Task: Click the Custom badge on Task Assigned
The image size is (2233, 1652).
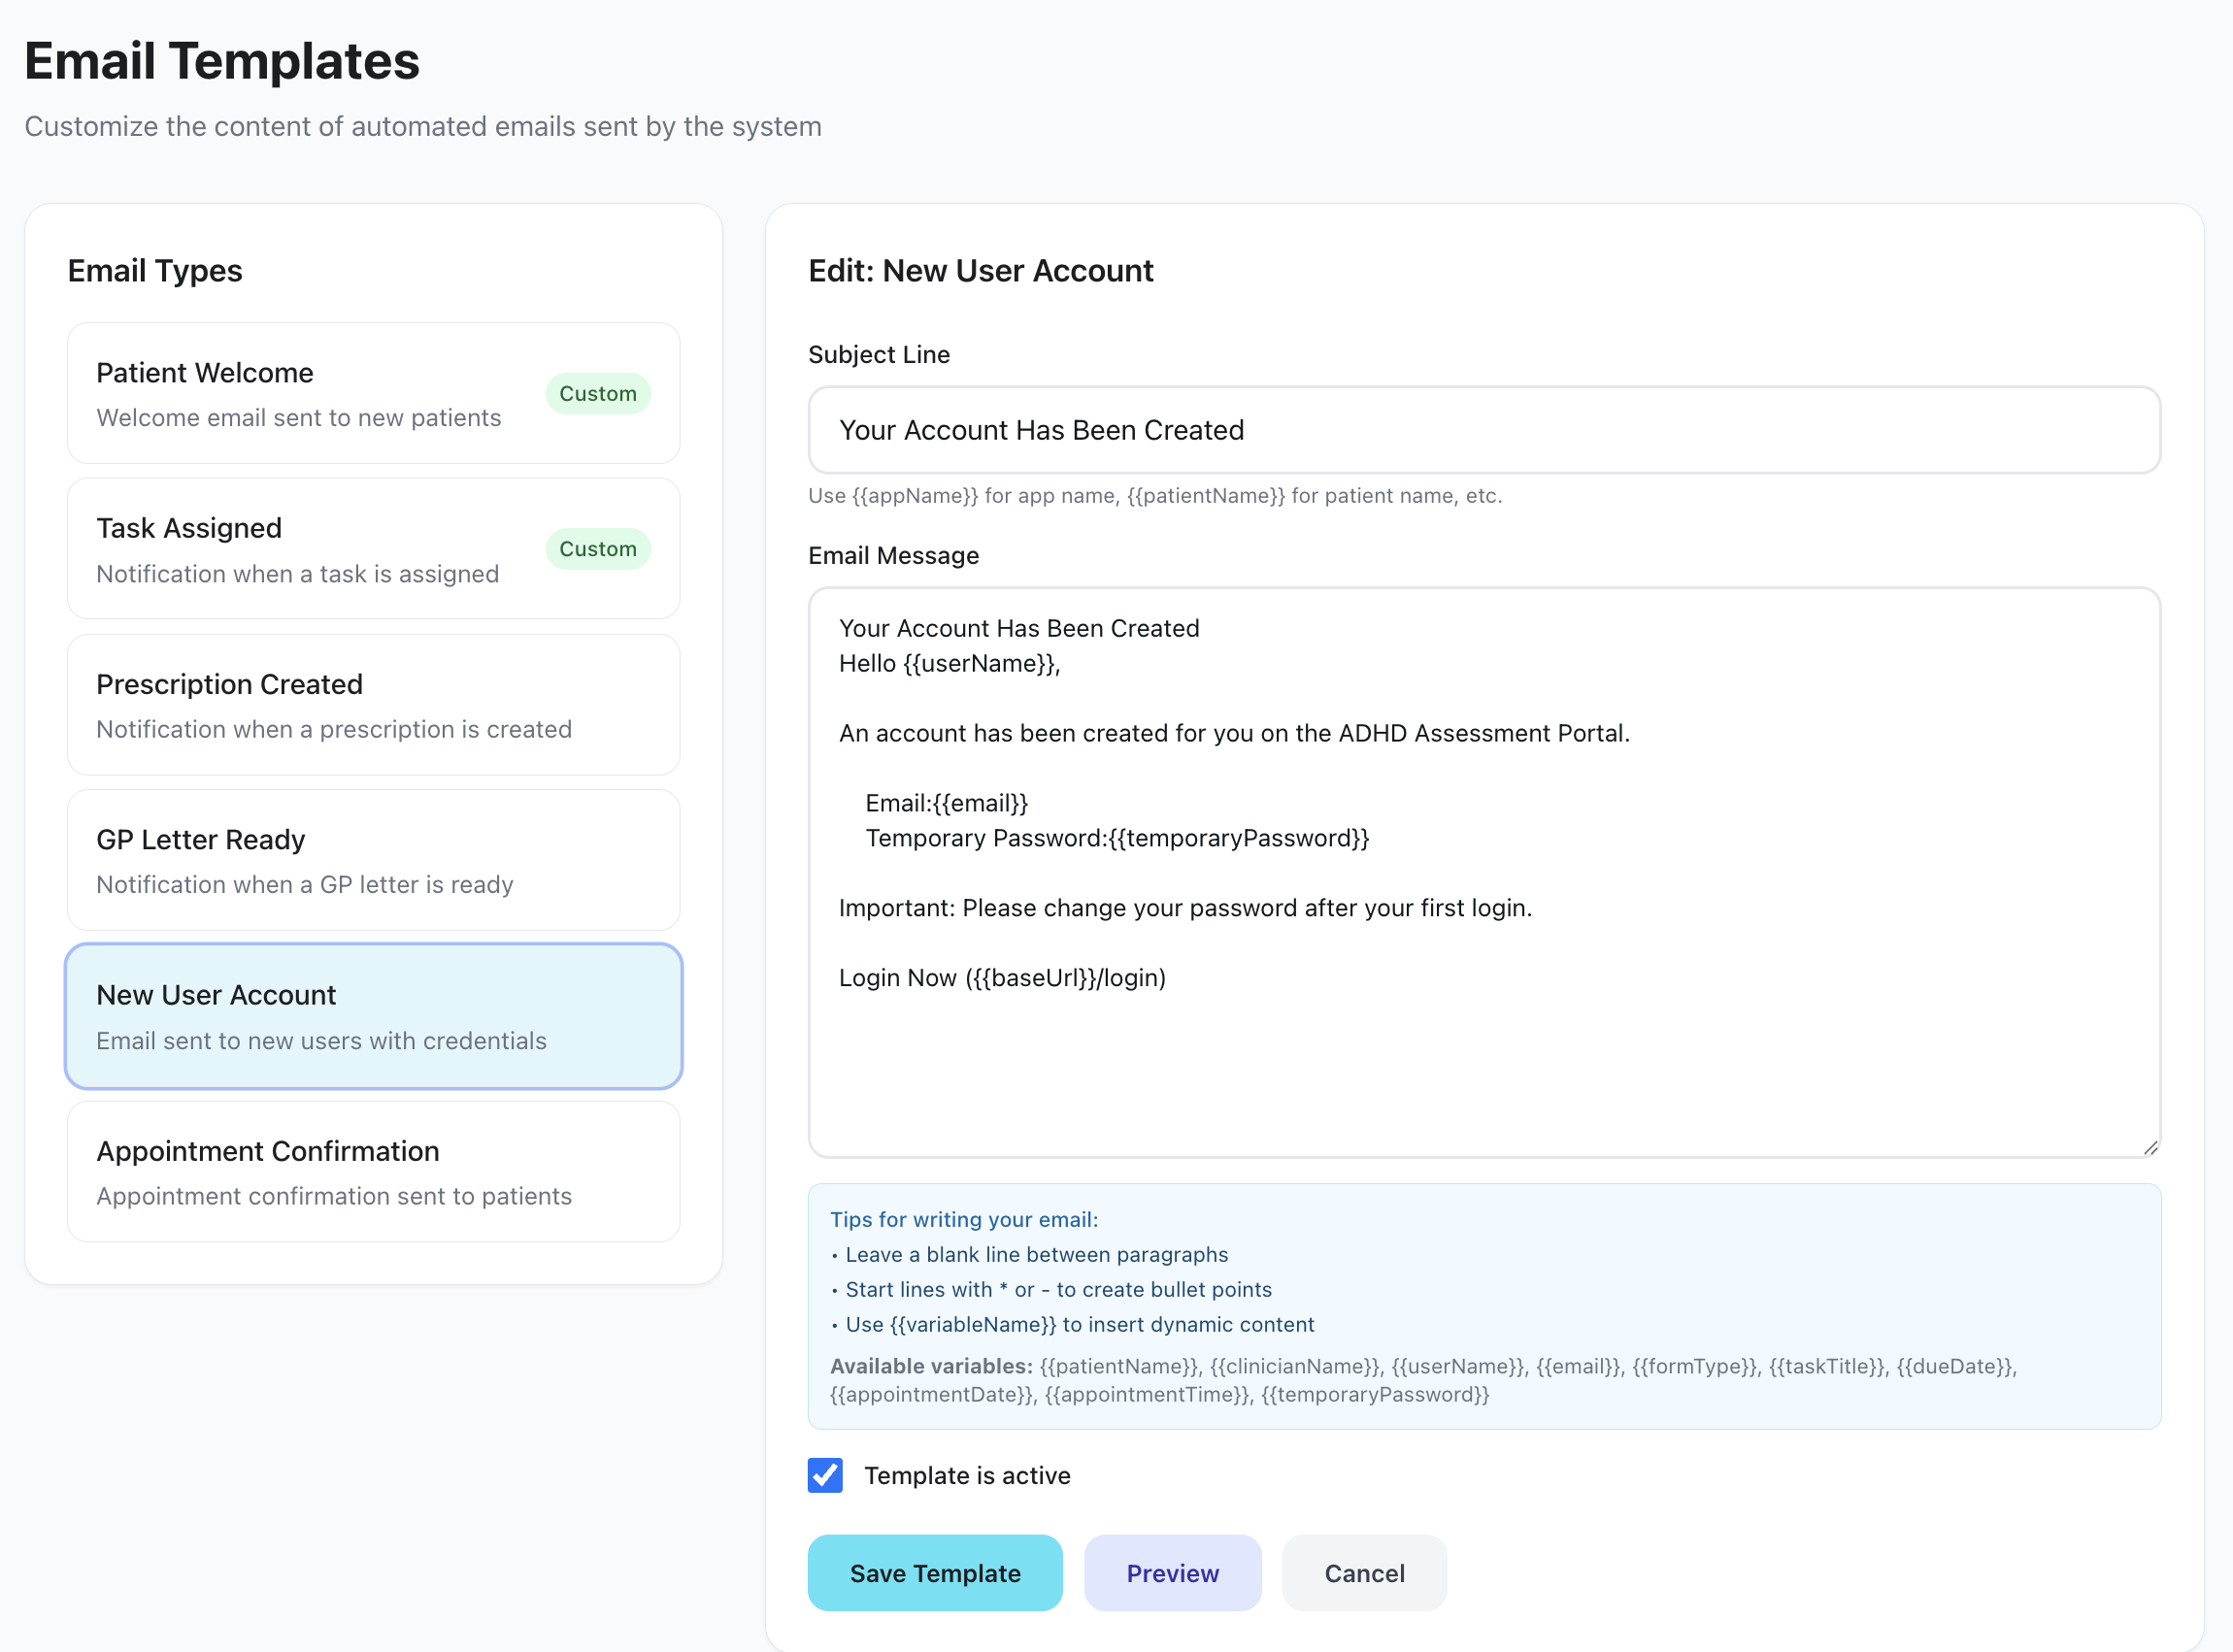Action: [x=597, y=548]
